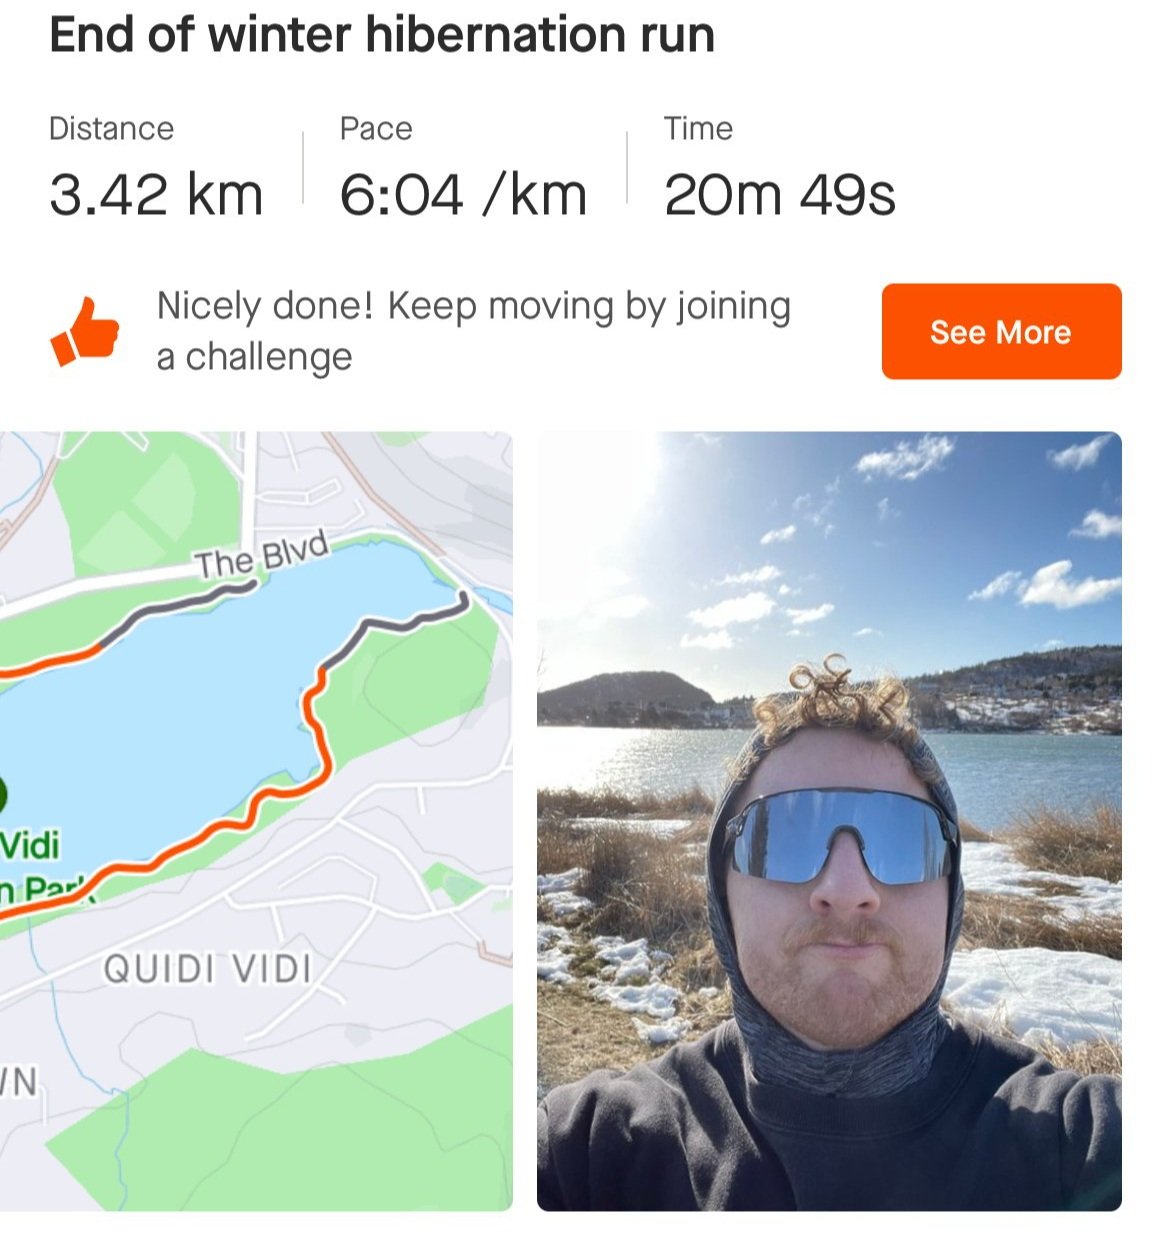The image size is (1169, 1238).
Task: Tap the orange See More button
Action: pos(1001,331)
